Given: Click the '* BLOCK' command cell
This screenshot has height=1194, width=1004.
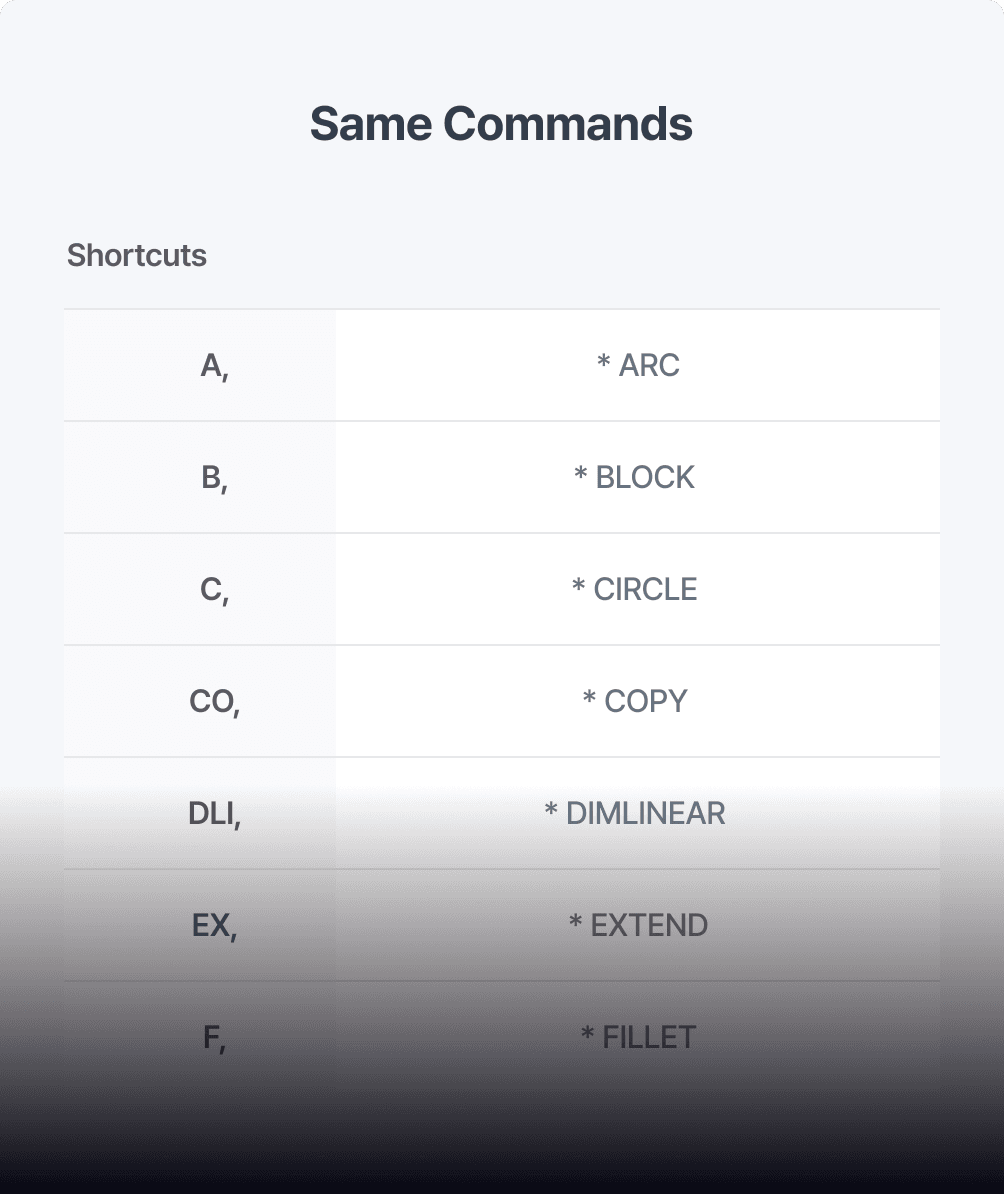Looking at the screenshot, I should (x=638, y=477).
